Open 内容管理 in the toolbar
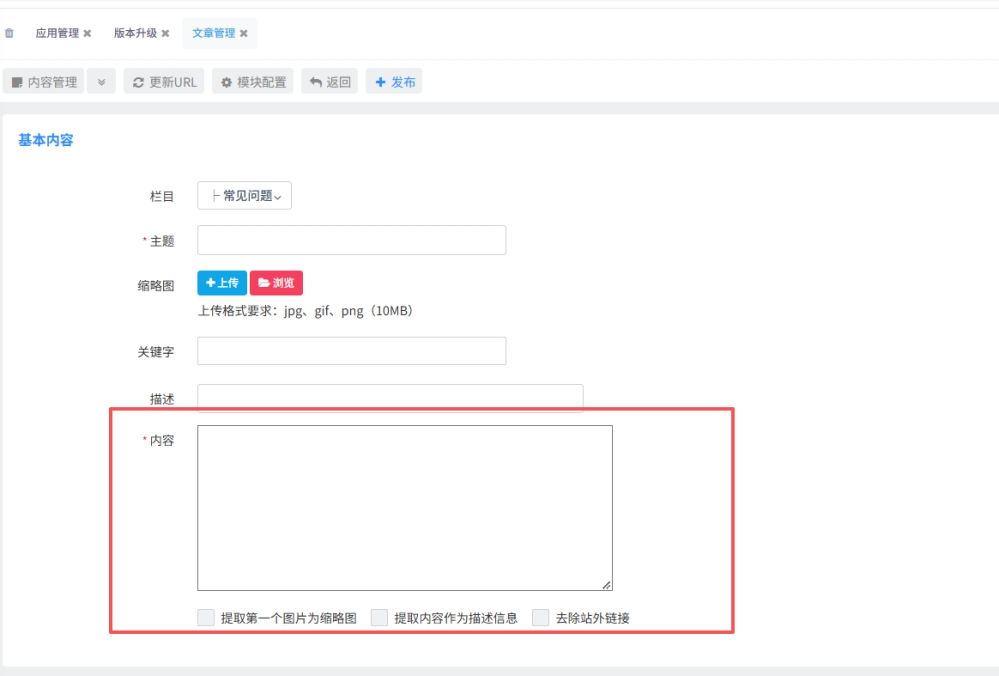The height and width of the screenshot is (676, 999). pos(43,82)
